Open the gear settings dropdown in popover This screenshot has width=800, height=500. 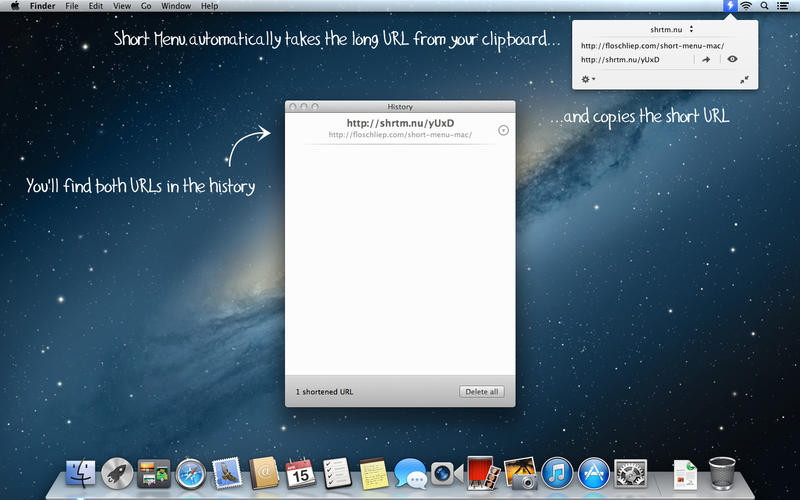588,79
